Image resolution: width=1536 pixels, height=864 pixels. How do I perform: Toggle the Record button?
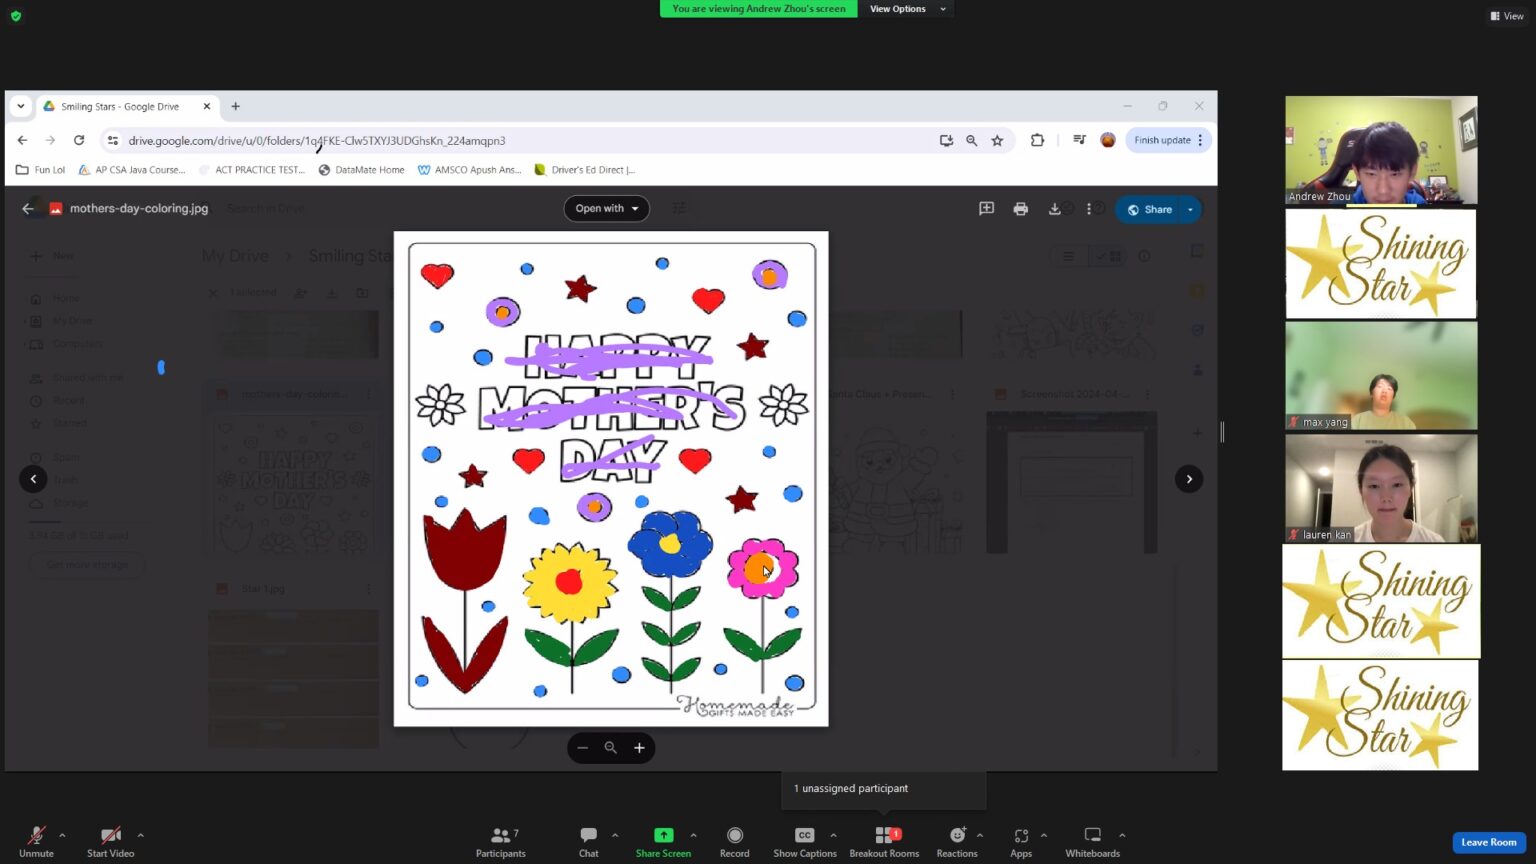click(734, 841)
